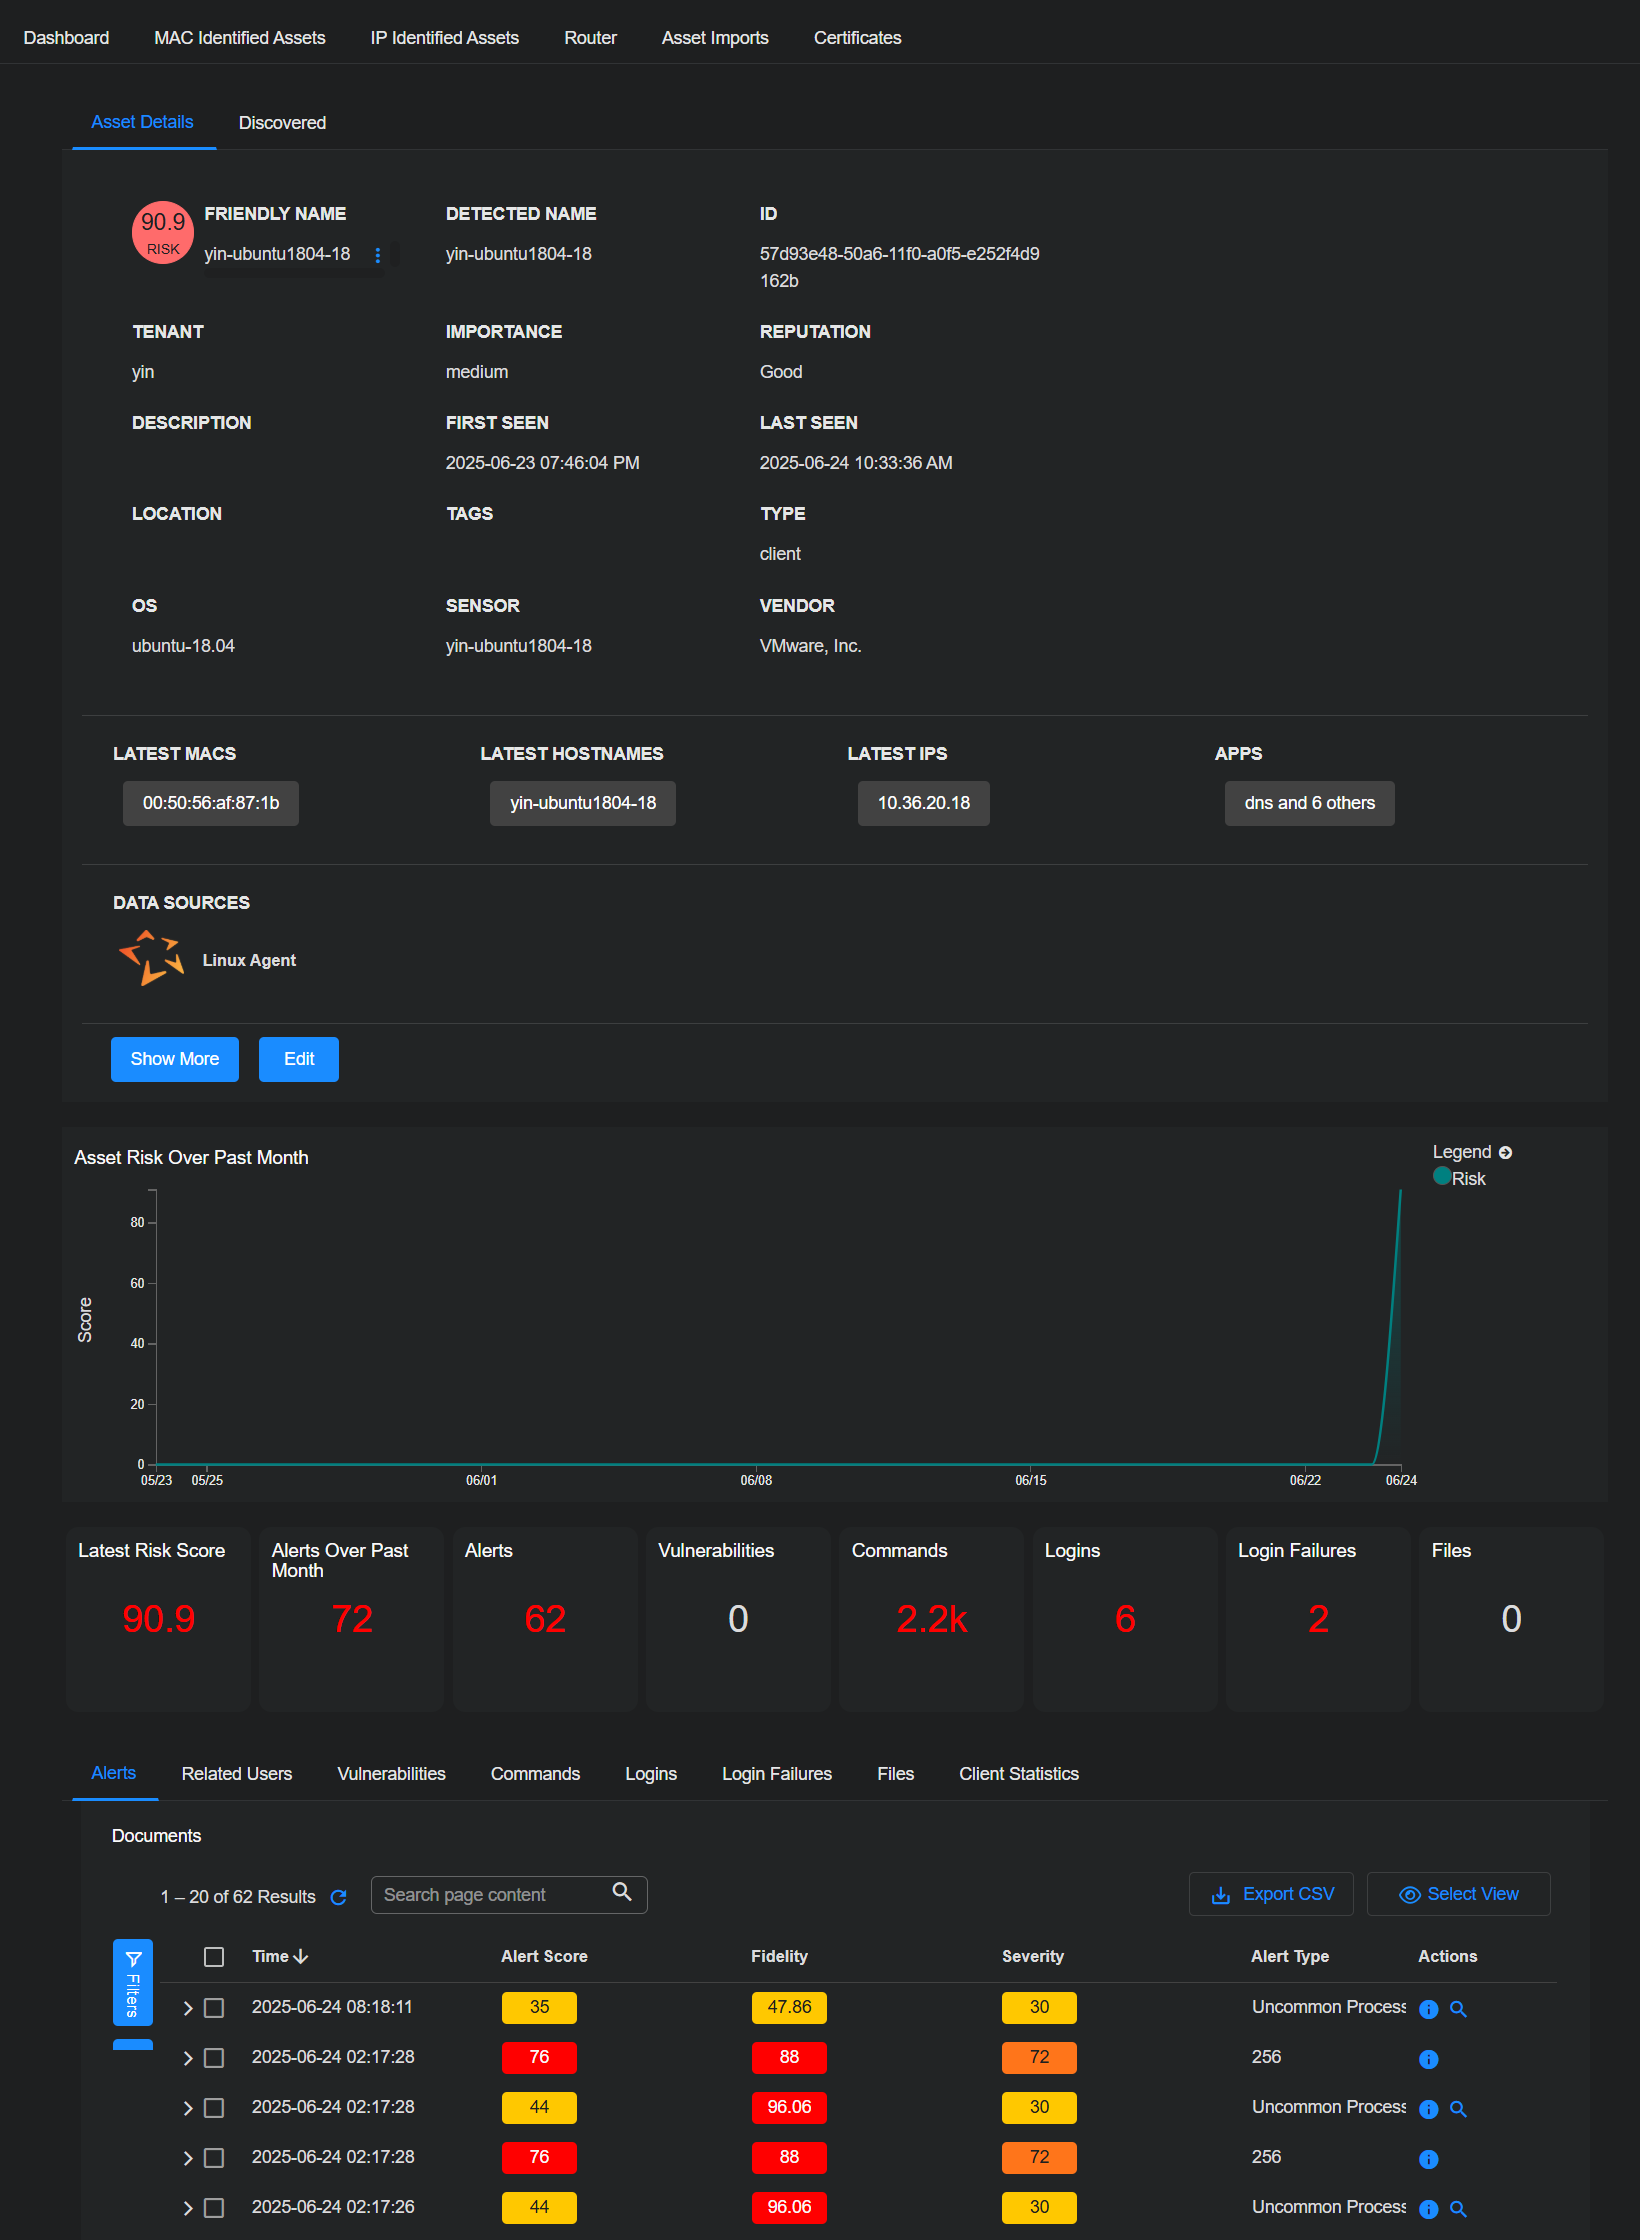Click the refresh results icon
This screenshot has width=1640, height=2240.
338,1897
